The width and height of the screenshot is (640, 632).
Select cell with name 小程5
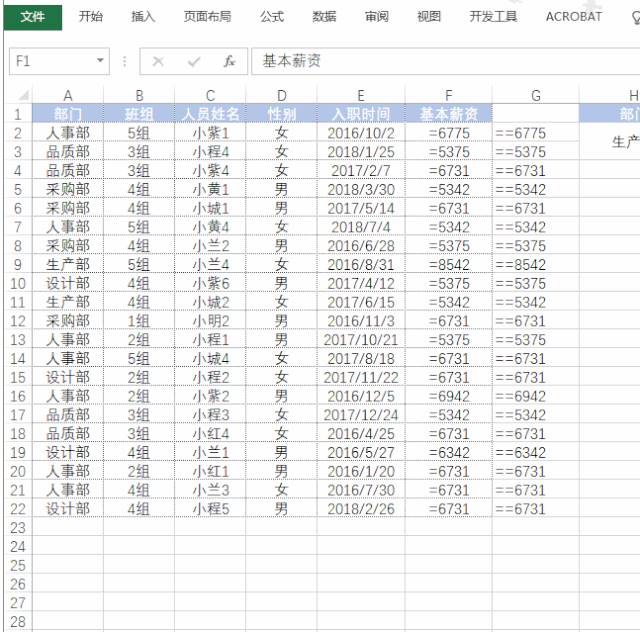coord(210,508)
